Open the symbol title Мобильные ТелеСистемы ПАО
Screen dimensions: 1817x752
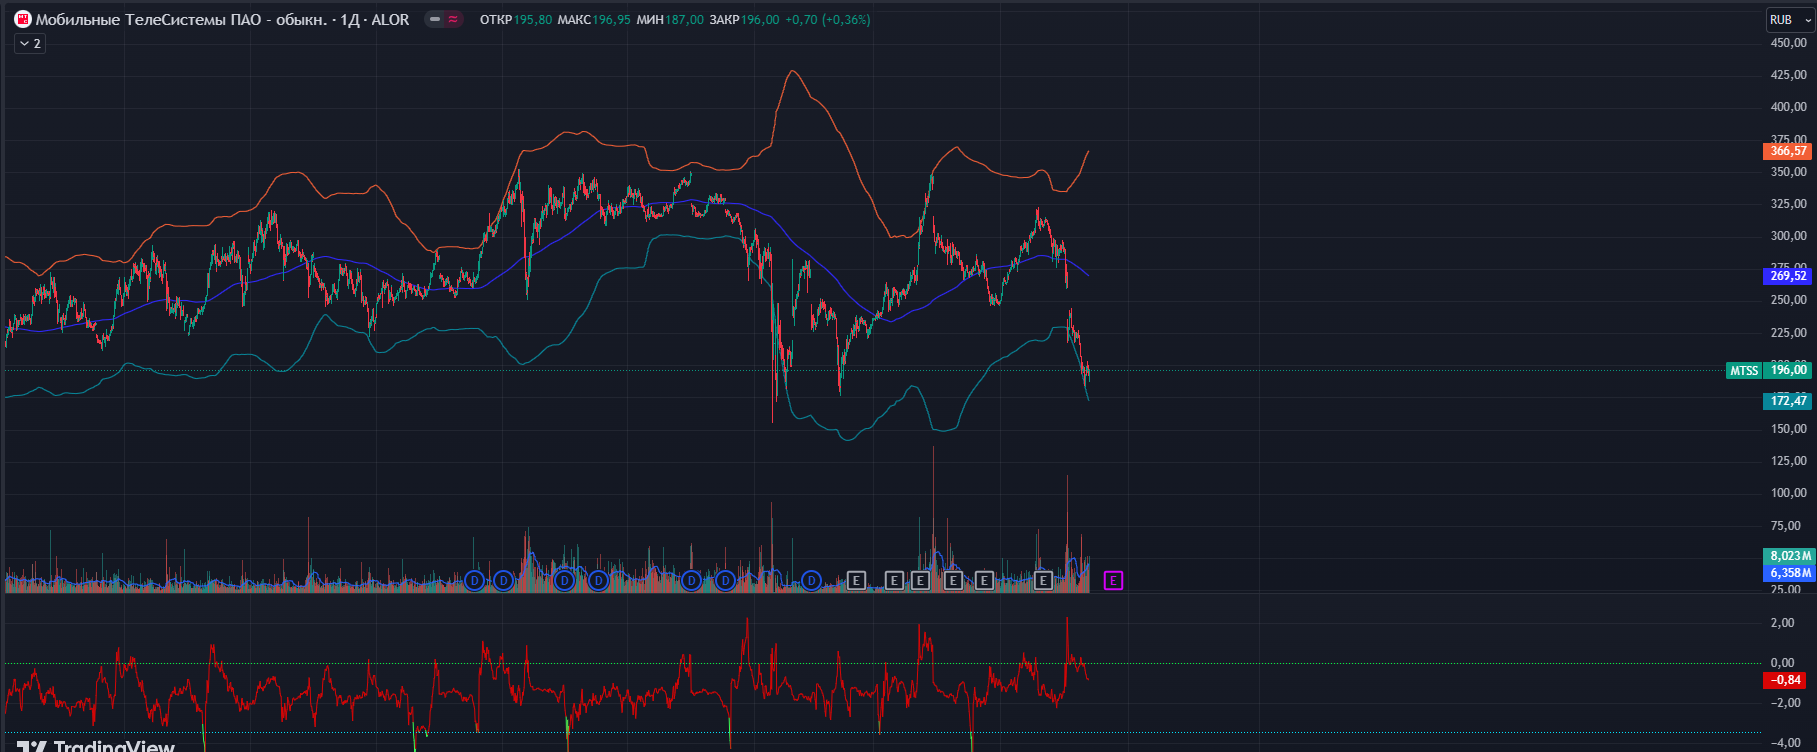222,19
